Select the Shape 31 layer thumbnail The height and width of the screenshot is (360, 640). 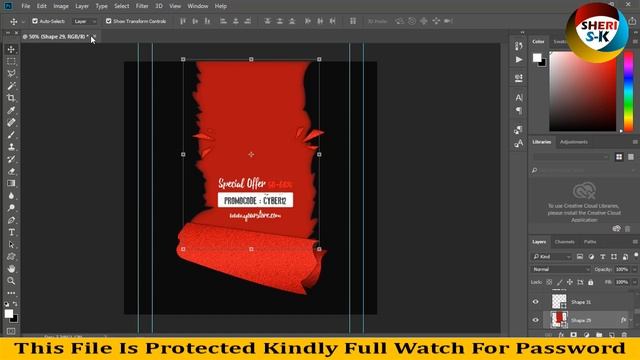[x=559, y=302]
